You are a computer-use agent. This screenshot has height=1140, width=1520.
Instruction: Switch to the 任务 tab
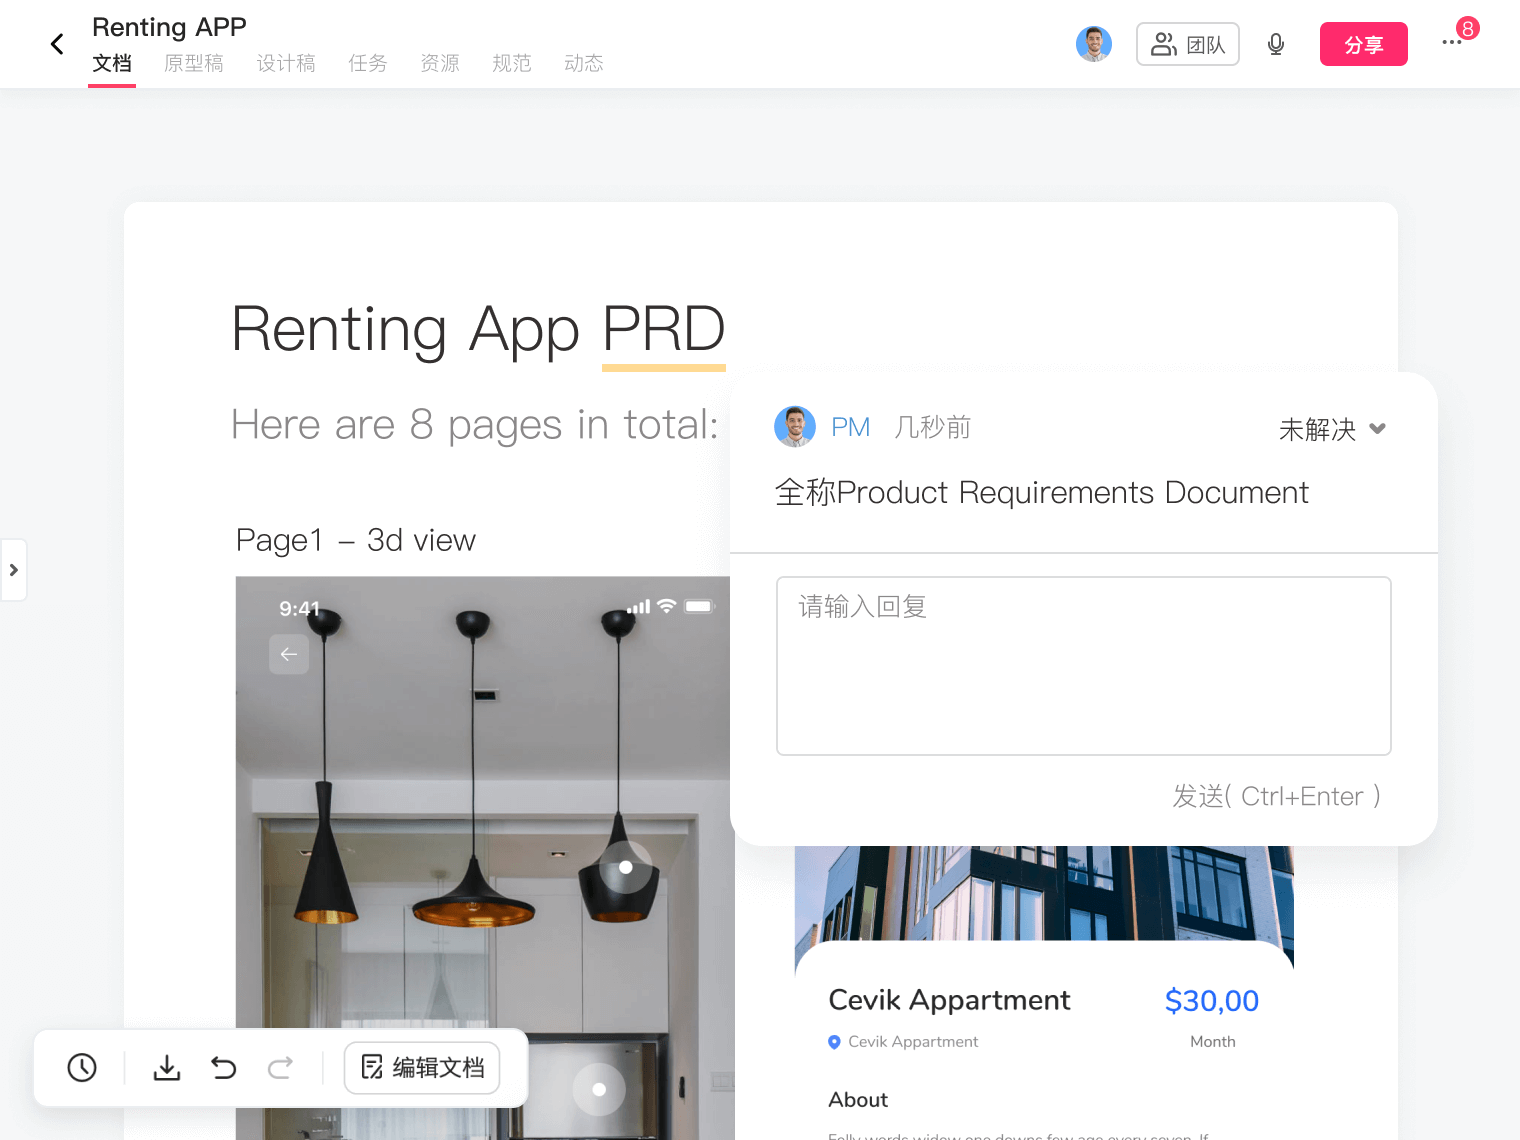coord(368,63)
